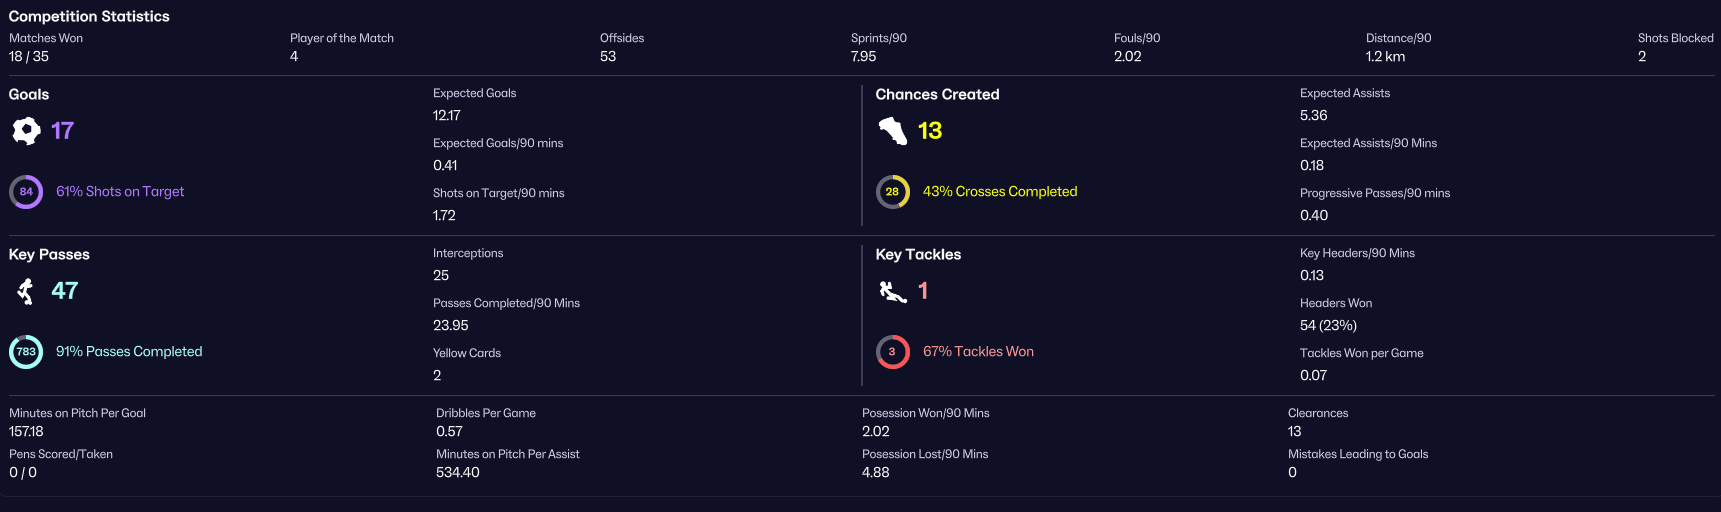Click the Expected Goals value 12.17
This screenshot has width=1721, height=512.
pos(447,116)
